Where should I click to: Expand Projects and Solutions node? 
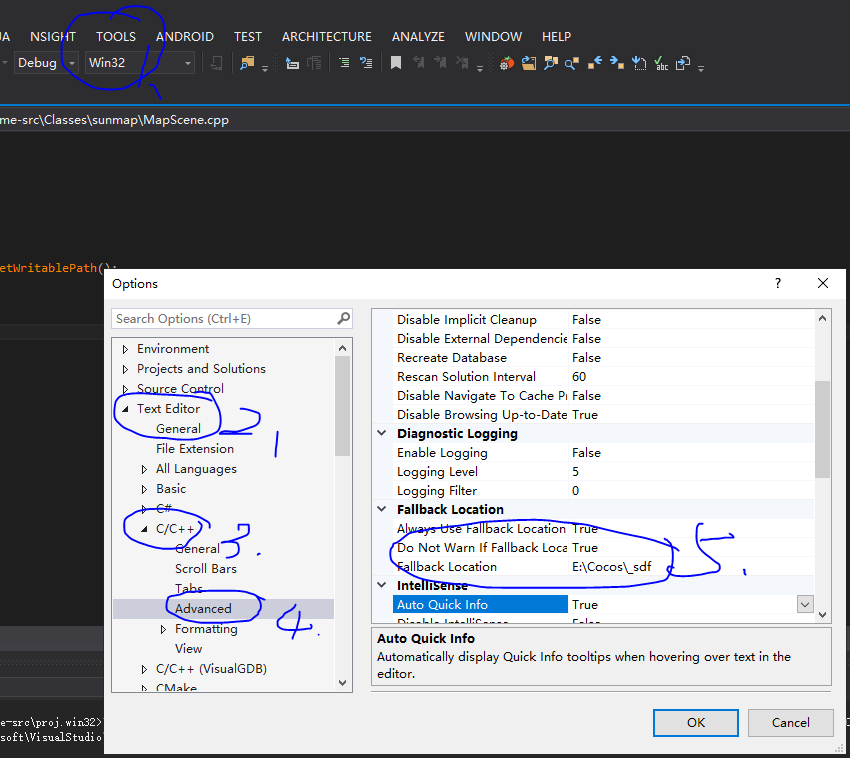[125, 369]
